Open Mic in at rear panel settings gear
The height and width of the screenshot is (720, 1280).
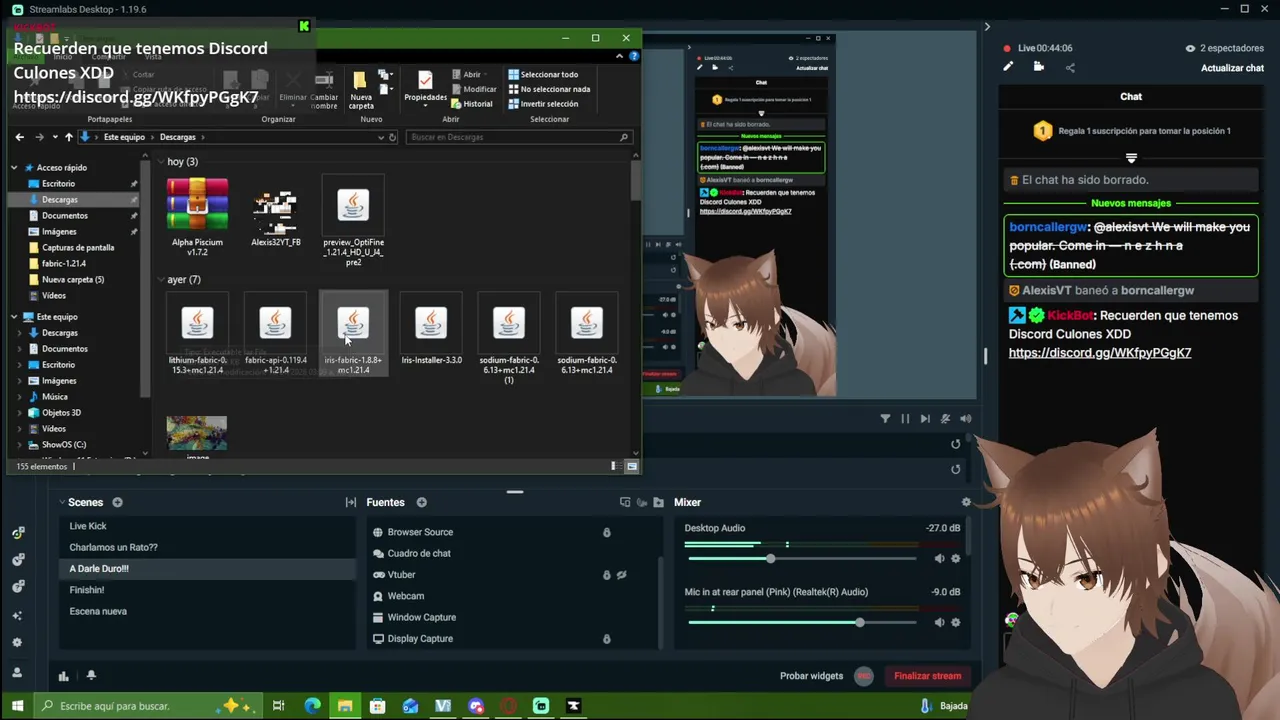click(x=956, y=622)
